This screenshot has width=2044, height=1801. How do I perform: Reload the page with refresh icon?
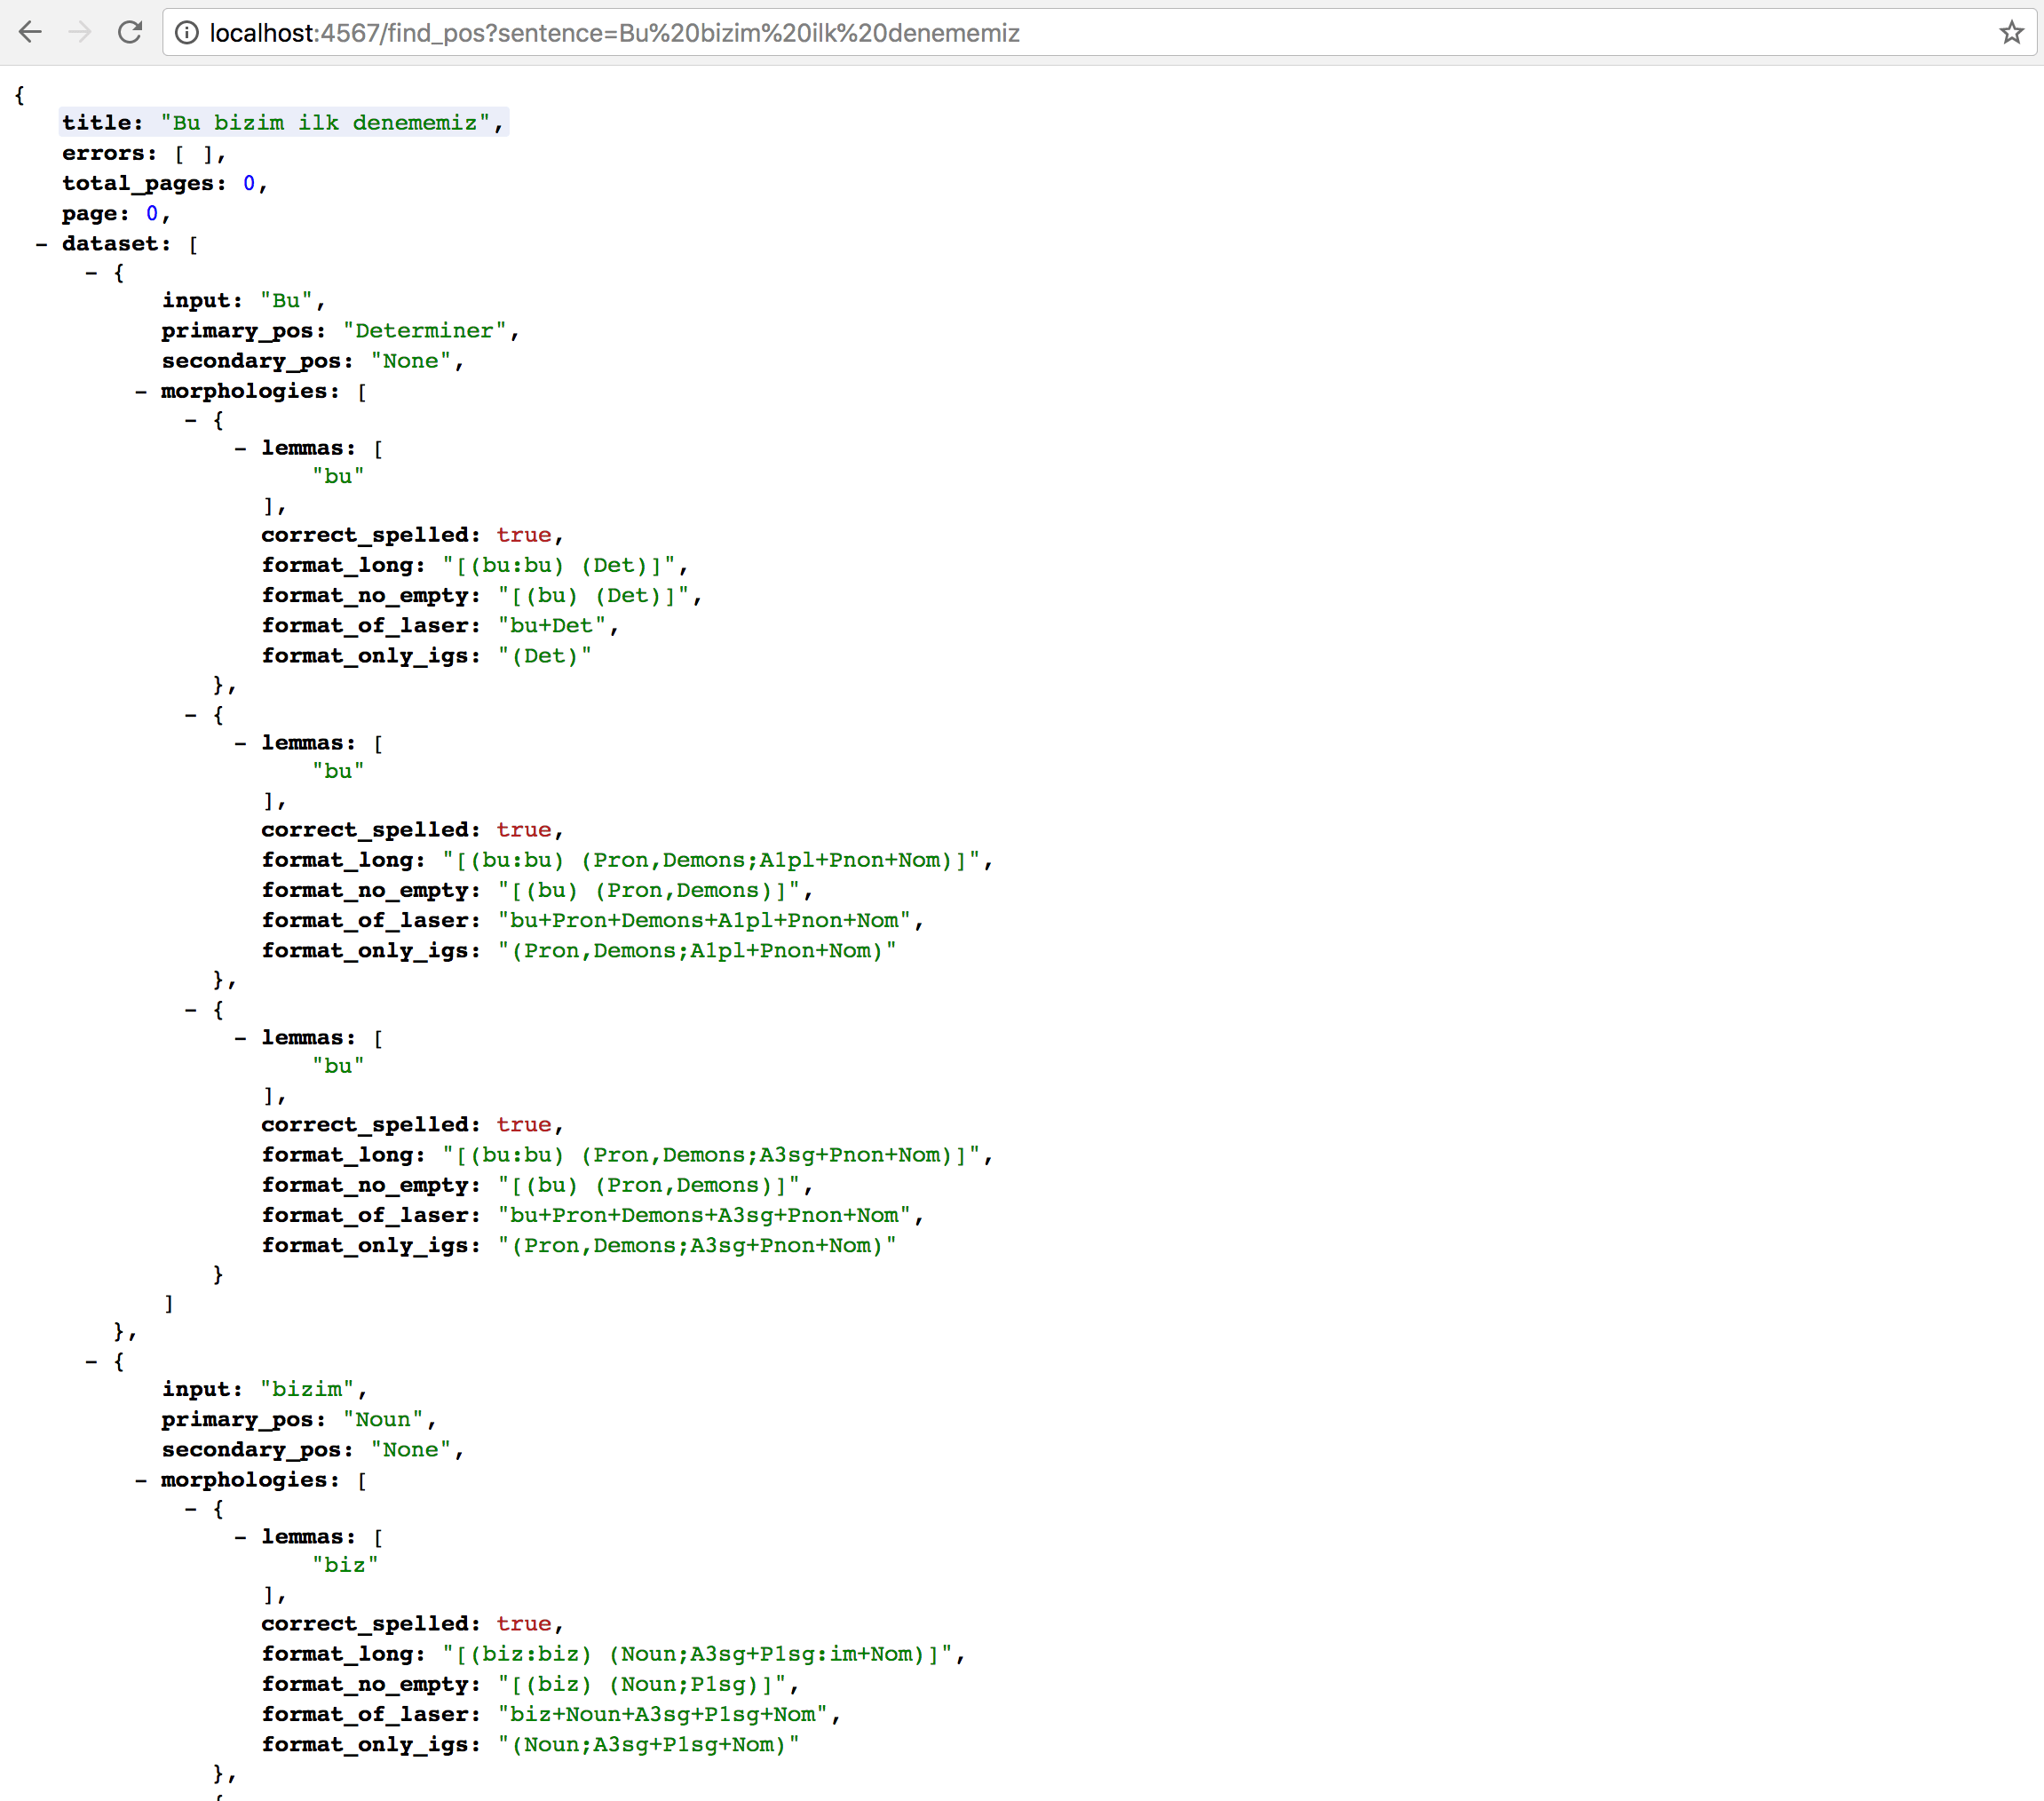point(130,33)
